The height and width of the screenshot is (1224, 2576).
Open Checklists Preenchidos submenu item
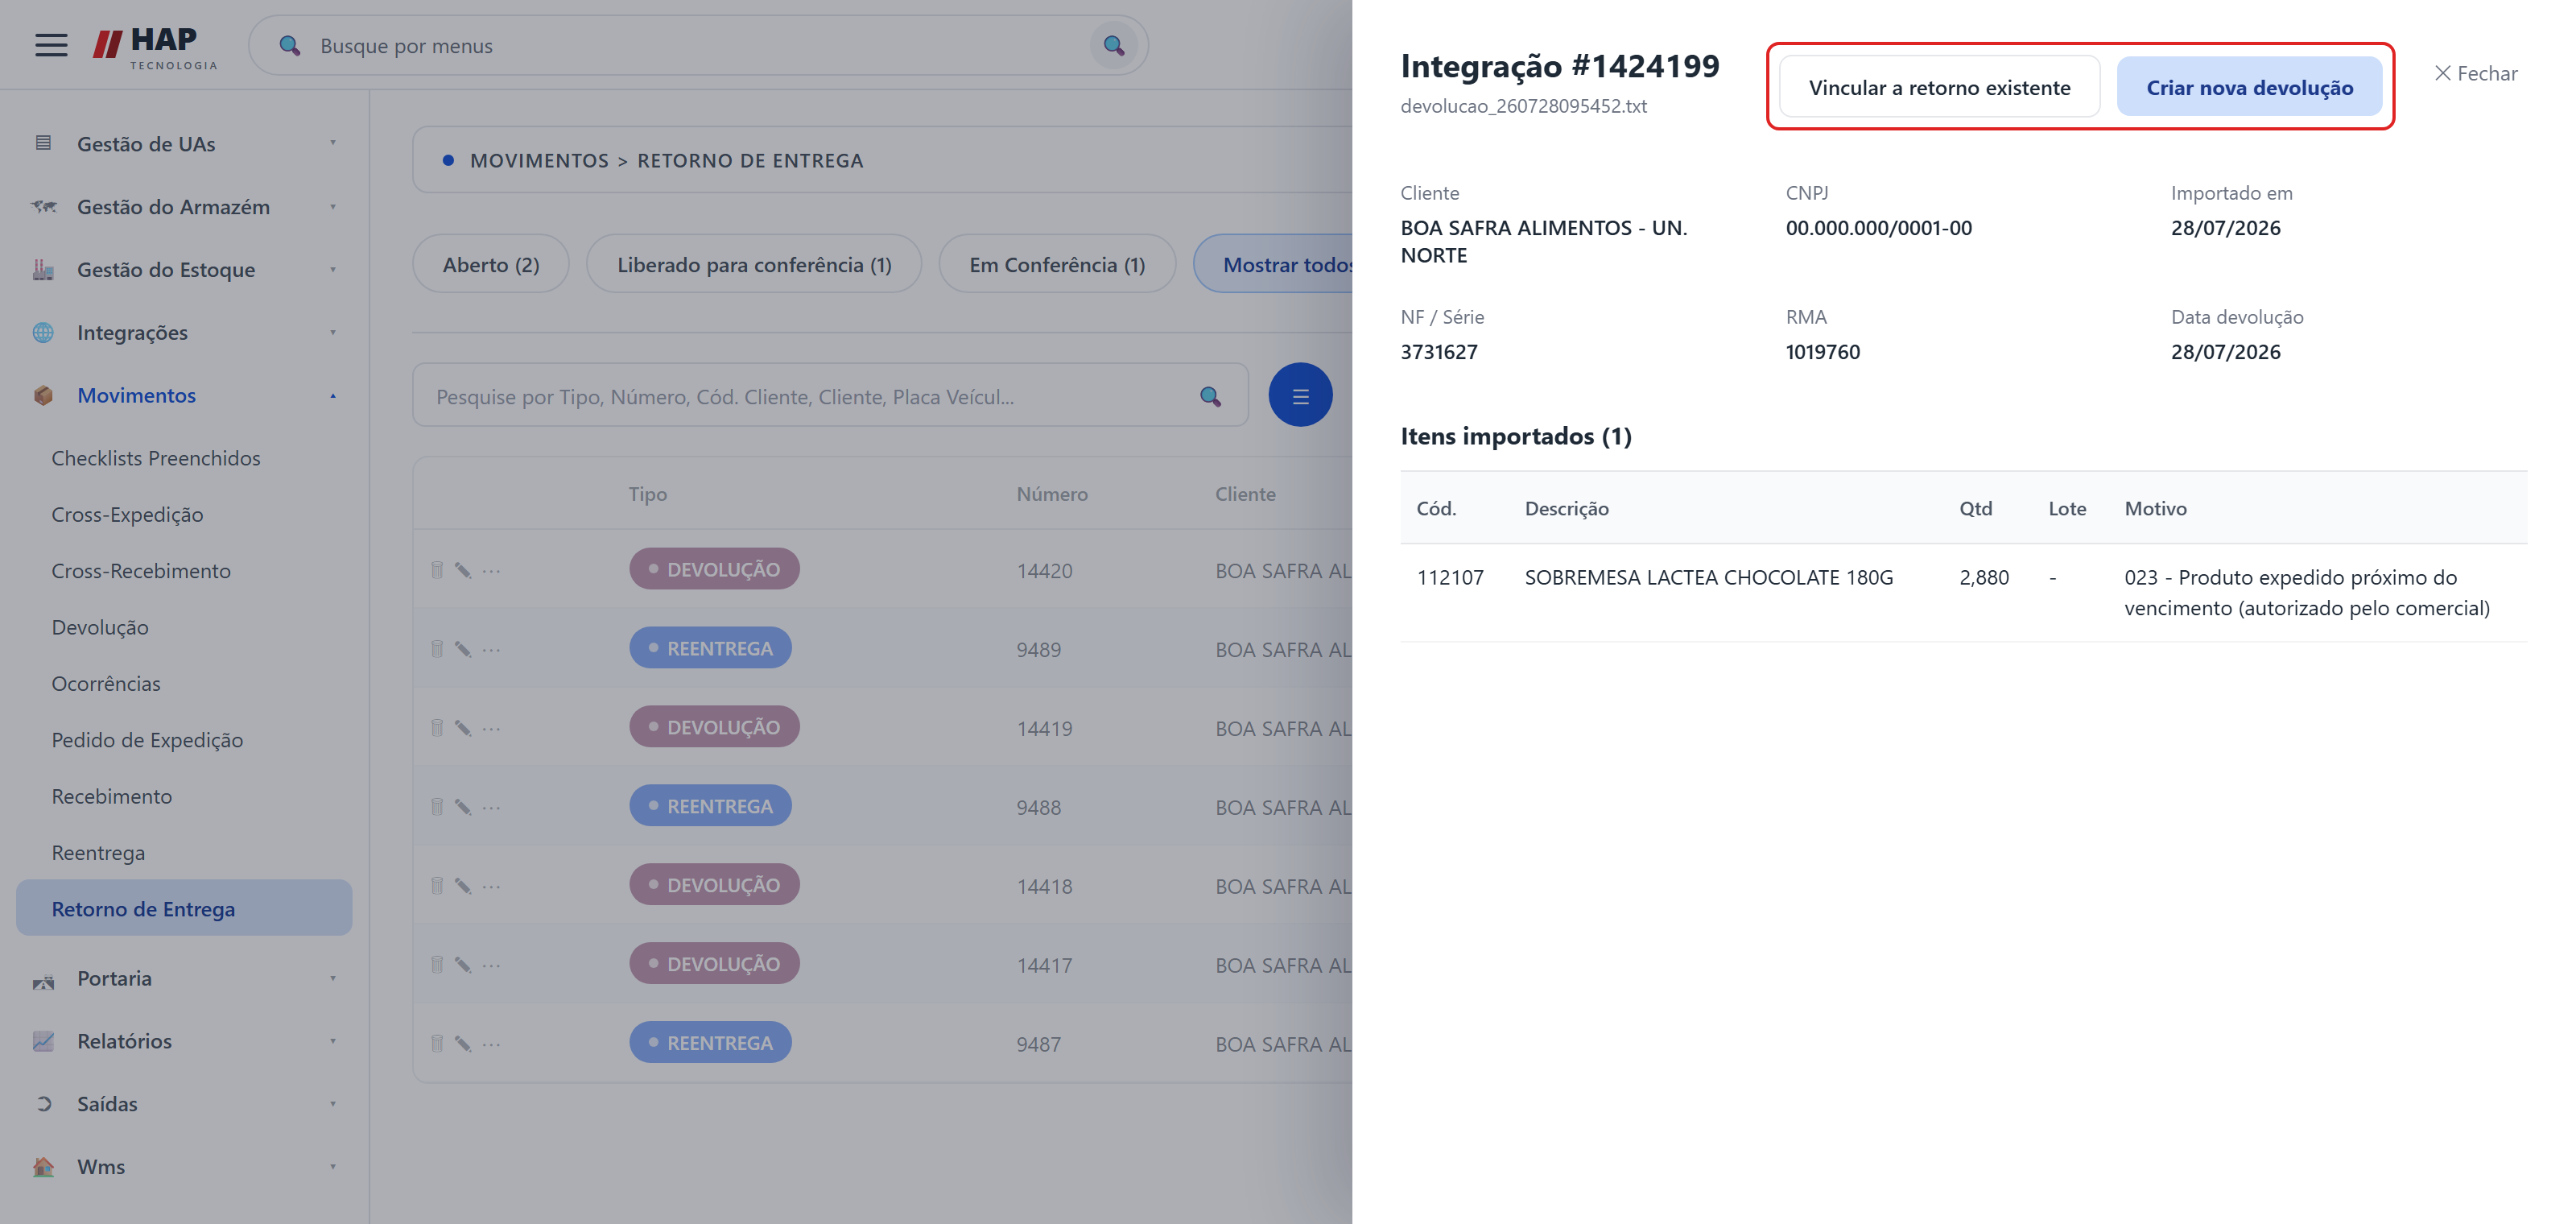(156, 458)
